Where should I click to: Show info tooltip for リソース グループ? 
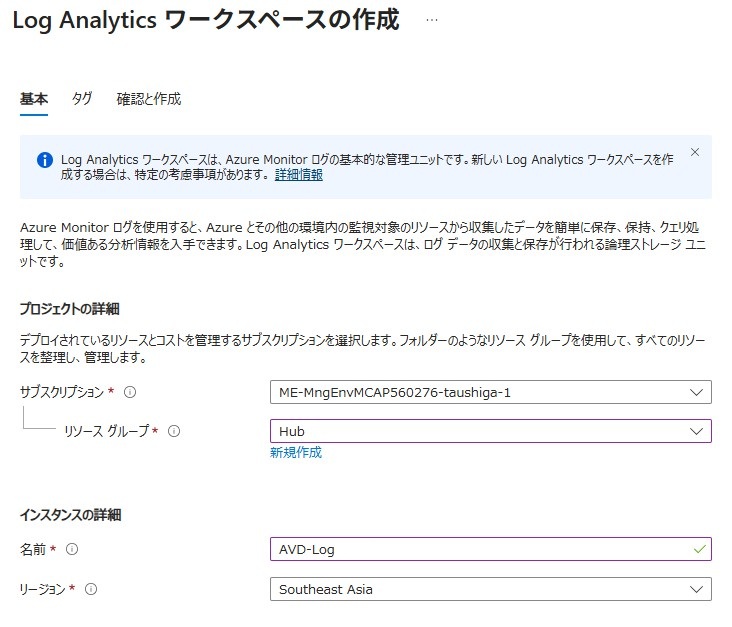(174, 431)
